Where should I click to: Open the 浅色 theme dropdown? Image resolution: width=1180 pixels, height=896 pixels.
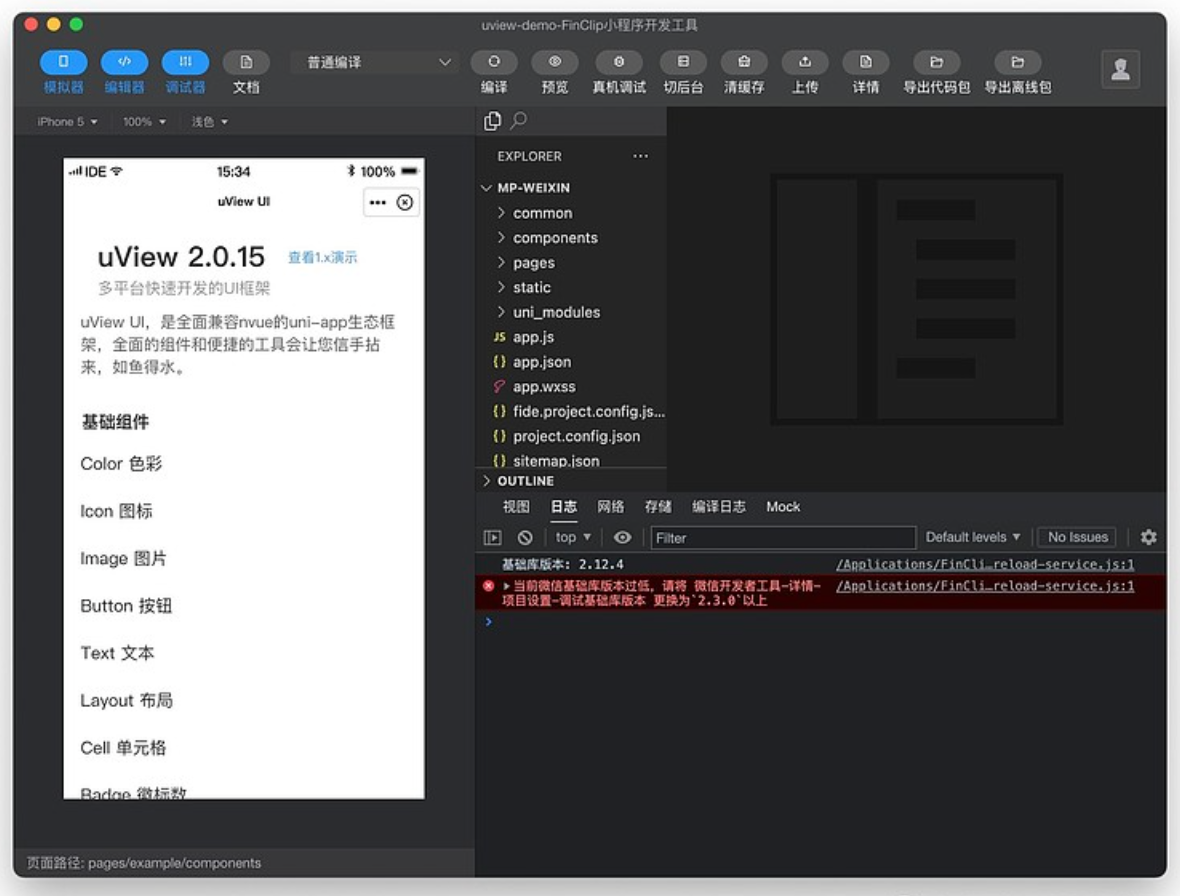coord(209,121)
